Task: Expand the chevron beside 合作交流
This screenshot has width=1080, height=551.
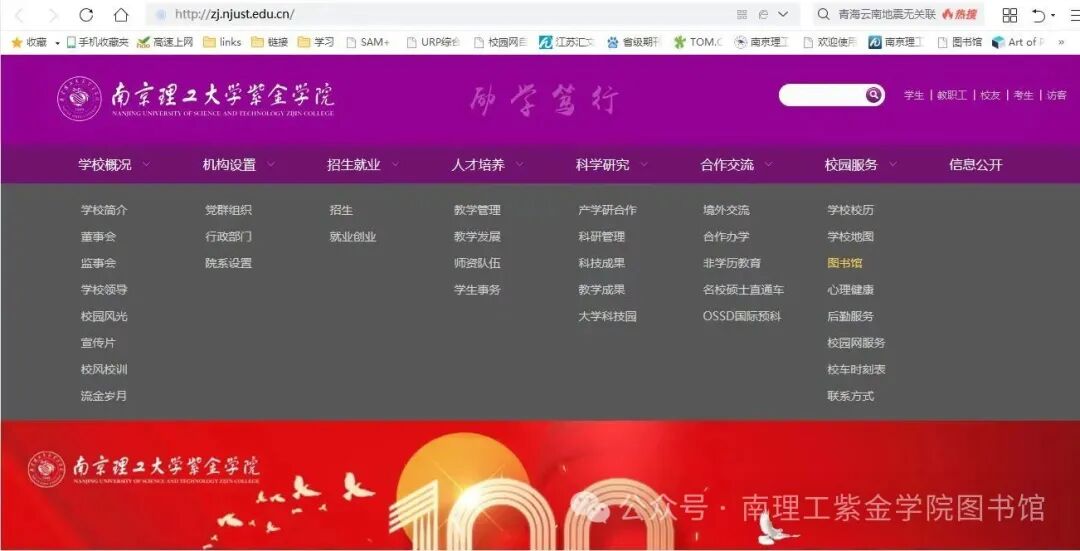Action: point(768,165)
